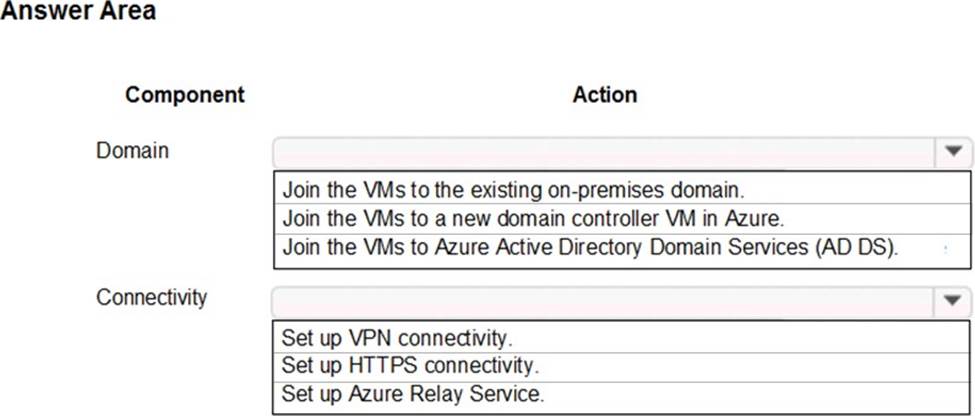Viewport: 975px width, 416px height.
Task: Click the Component column header
Action: [x=185, y=95]
